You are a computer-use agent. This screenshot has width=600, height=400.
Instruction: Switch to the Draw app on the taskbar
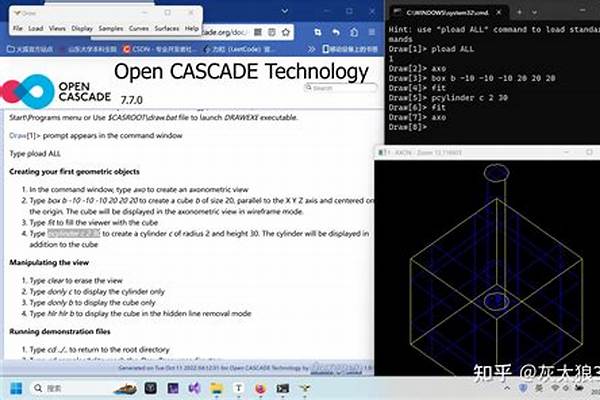pos(305,389)
